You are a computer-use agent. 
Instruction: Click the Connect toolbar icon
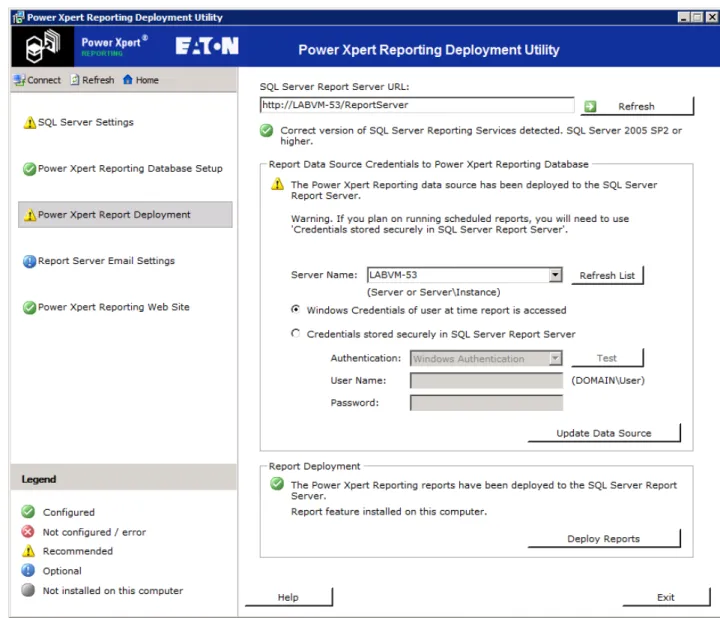[x=19, y=80]
